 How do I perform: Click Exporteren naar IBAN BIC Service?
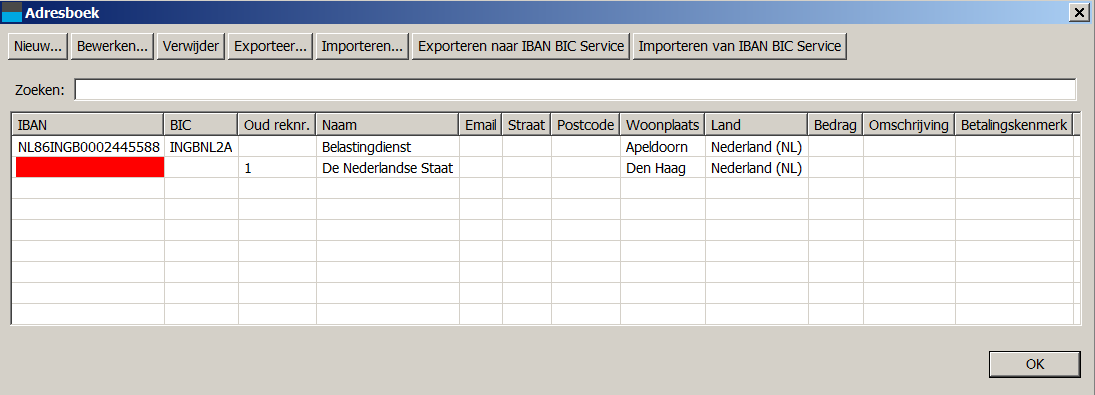tap(521, 47)
